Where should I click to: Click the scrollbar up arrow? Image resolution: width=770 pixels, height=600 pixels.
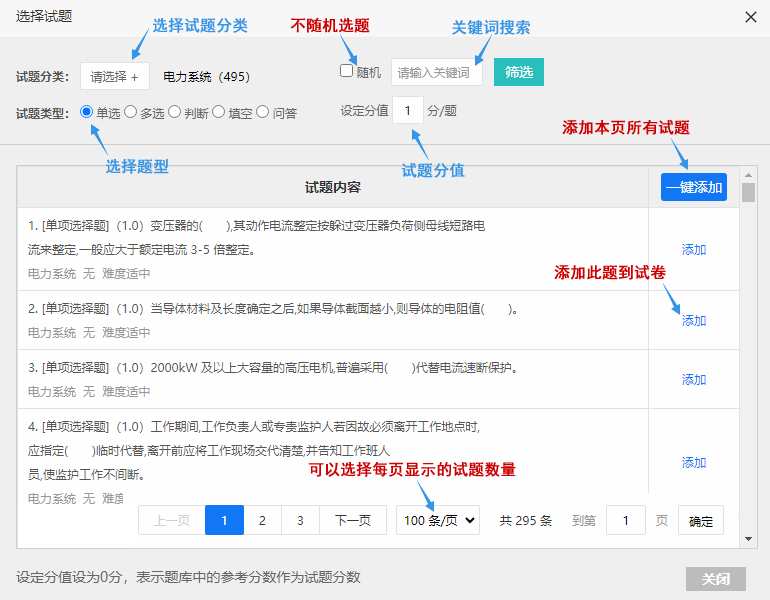748,175
